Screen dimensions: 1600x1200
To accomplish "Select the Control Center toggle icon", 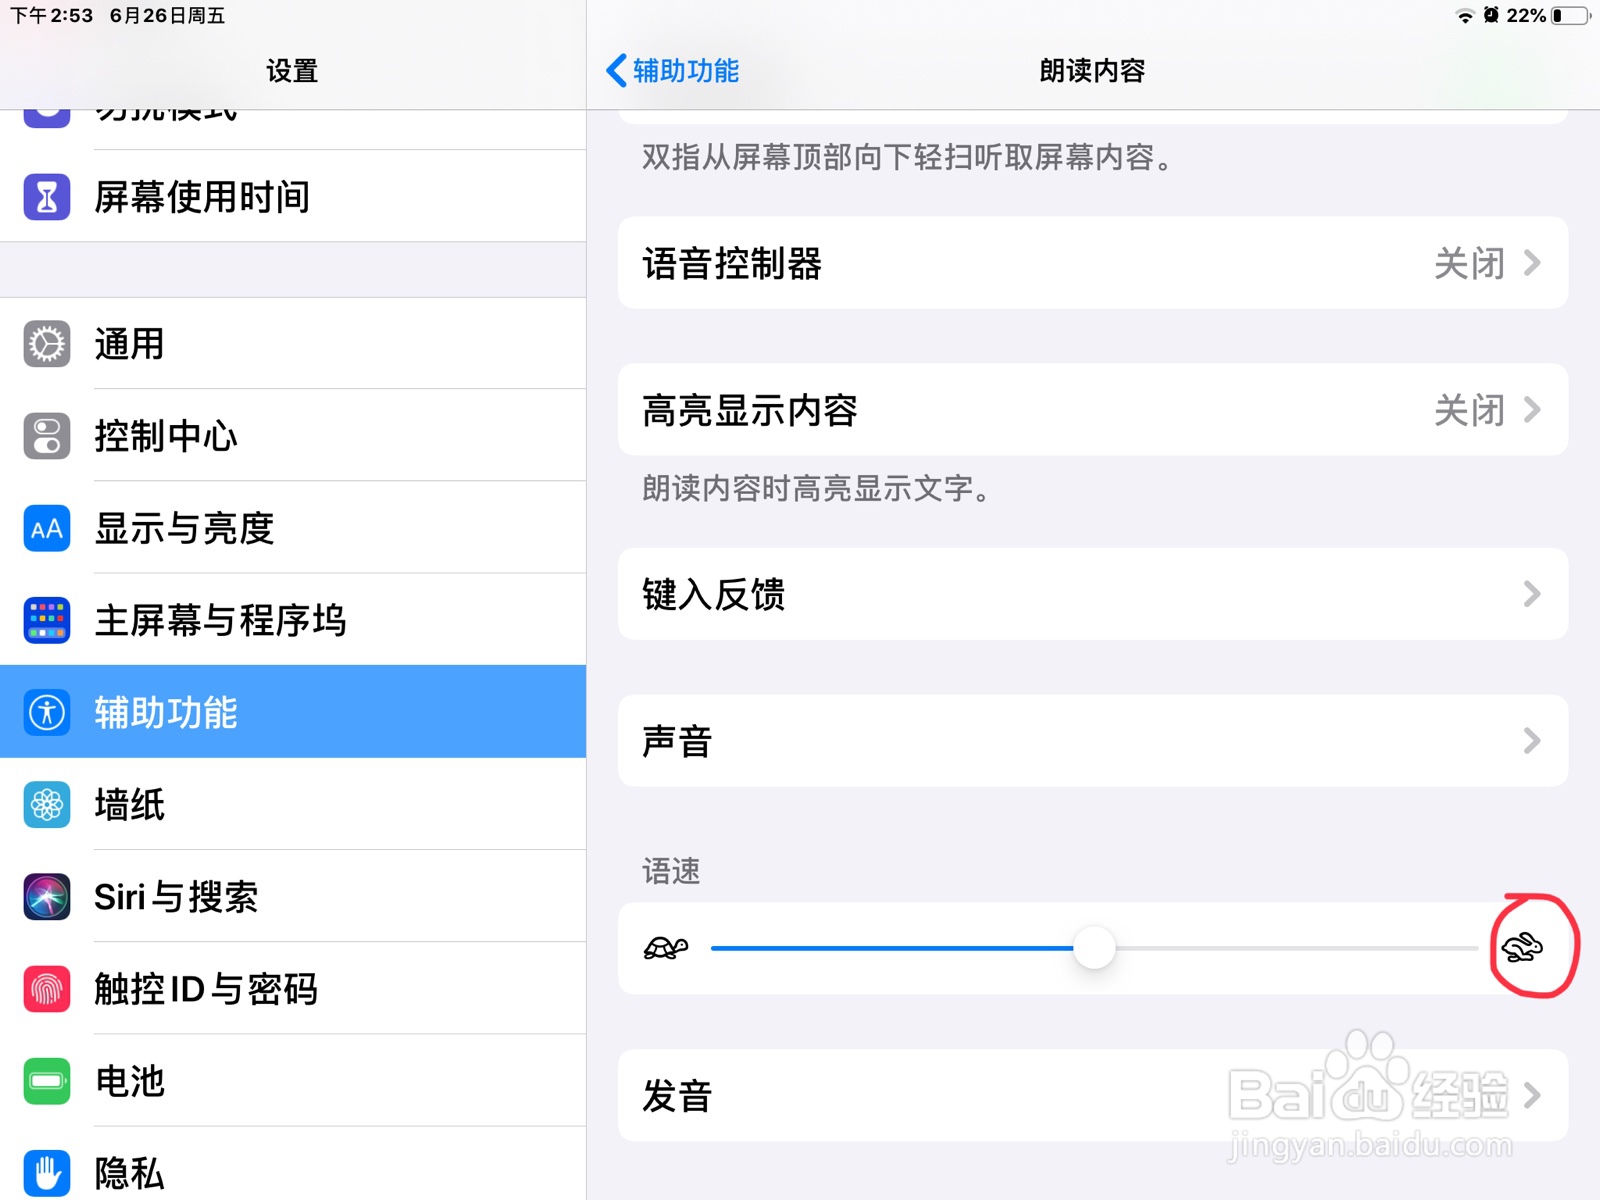I will tap(47, 436).
